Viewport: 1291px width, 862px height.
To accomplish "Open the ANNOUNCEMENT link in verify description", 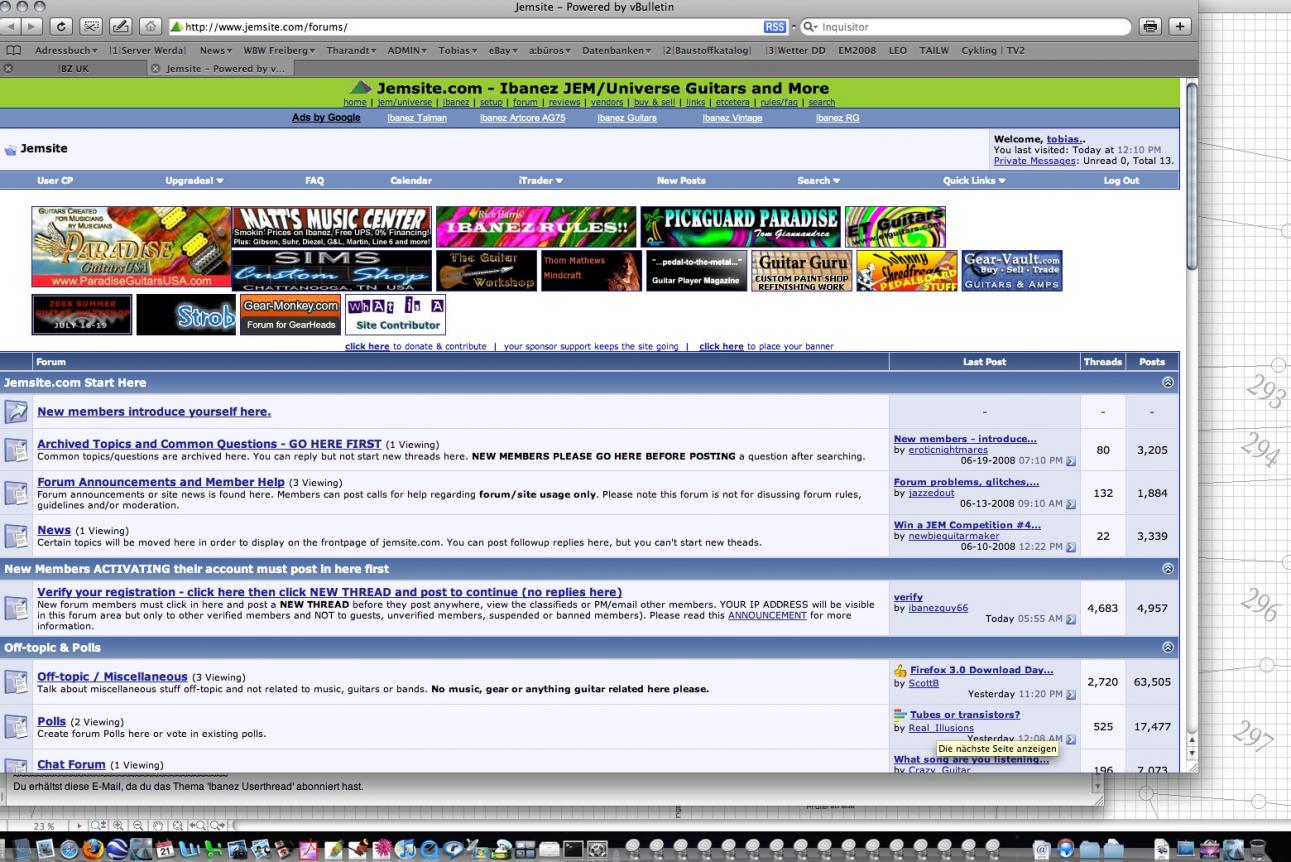I will point(767,616).
